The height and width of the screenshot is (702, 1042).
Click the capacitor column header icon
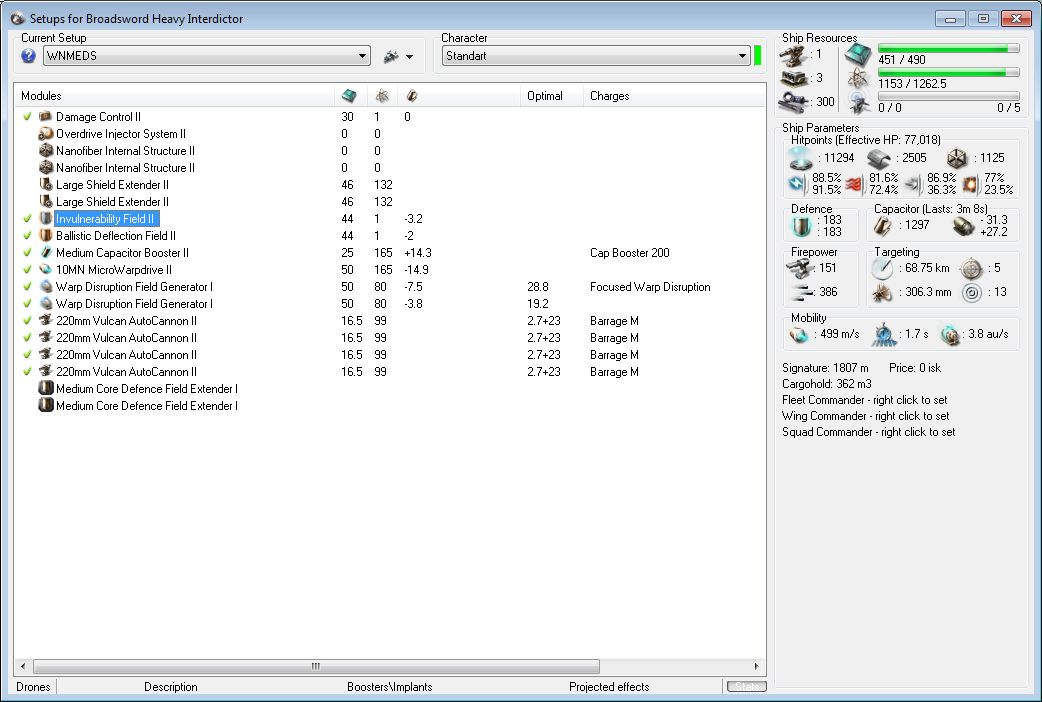[x=412, y=96]
